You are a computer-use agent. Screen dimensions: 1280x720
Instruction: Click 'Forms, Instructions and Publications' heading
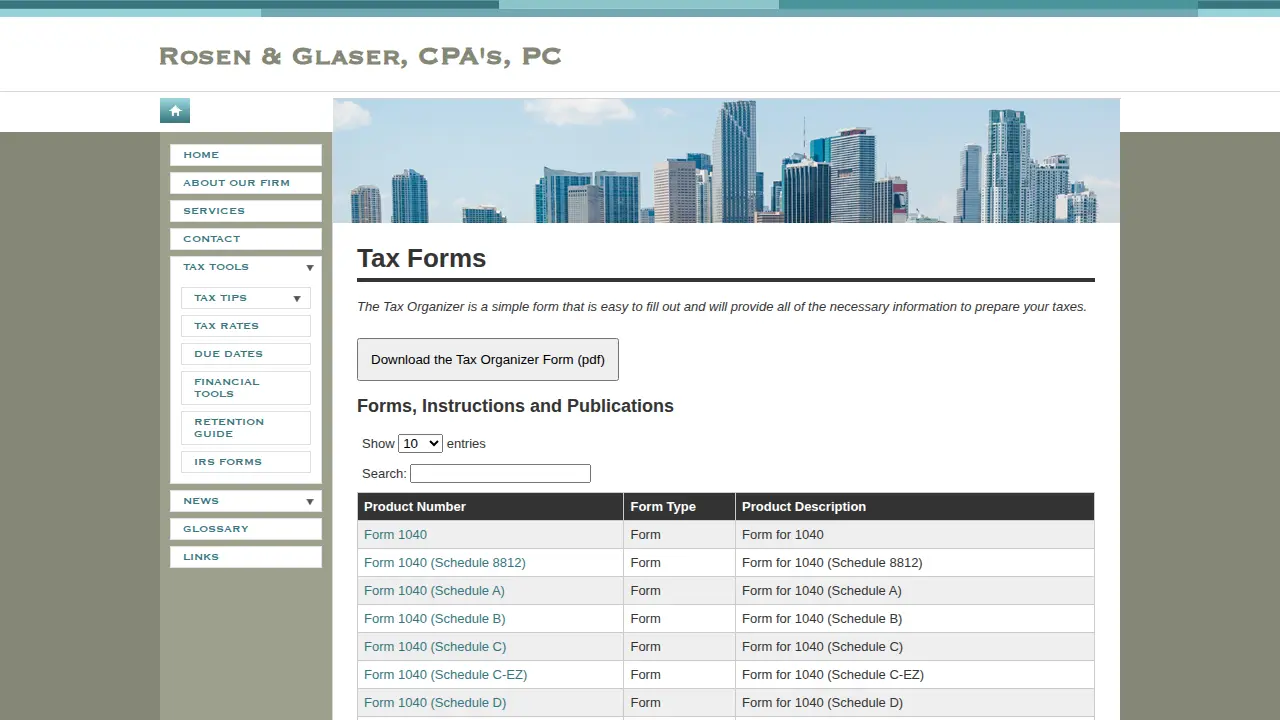pyautogui.click(x=515, y=406)
